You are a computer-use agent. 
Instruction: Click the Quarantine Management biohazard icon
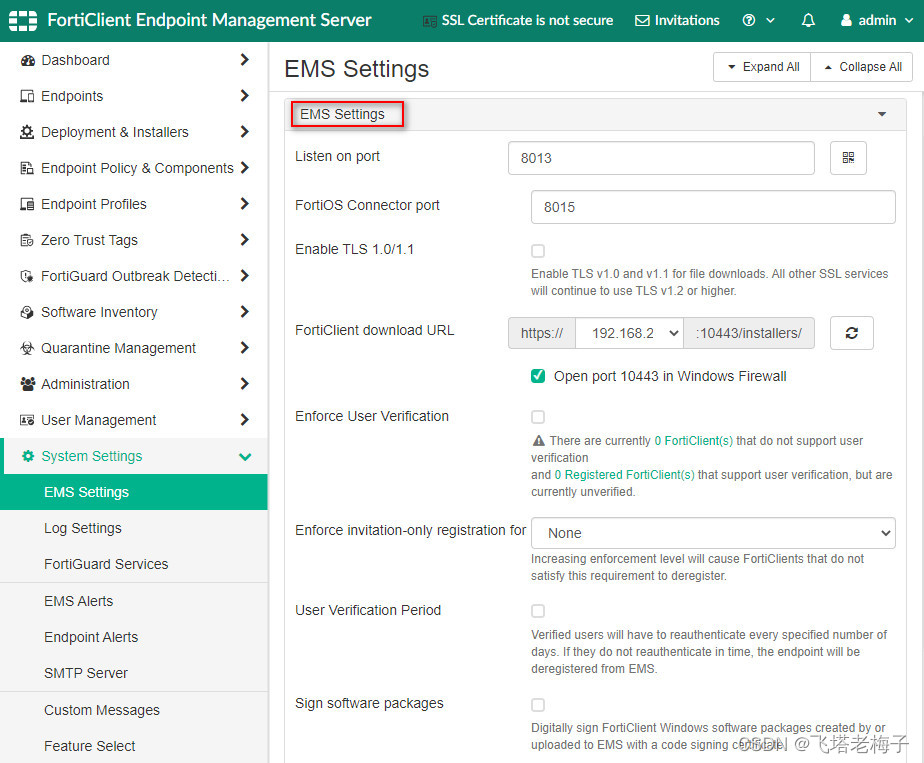click(x=27, y=348)
